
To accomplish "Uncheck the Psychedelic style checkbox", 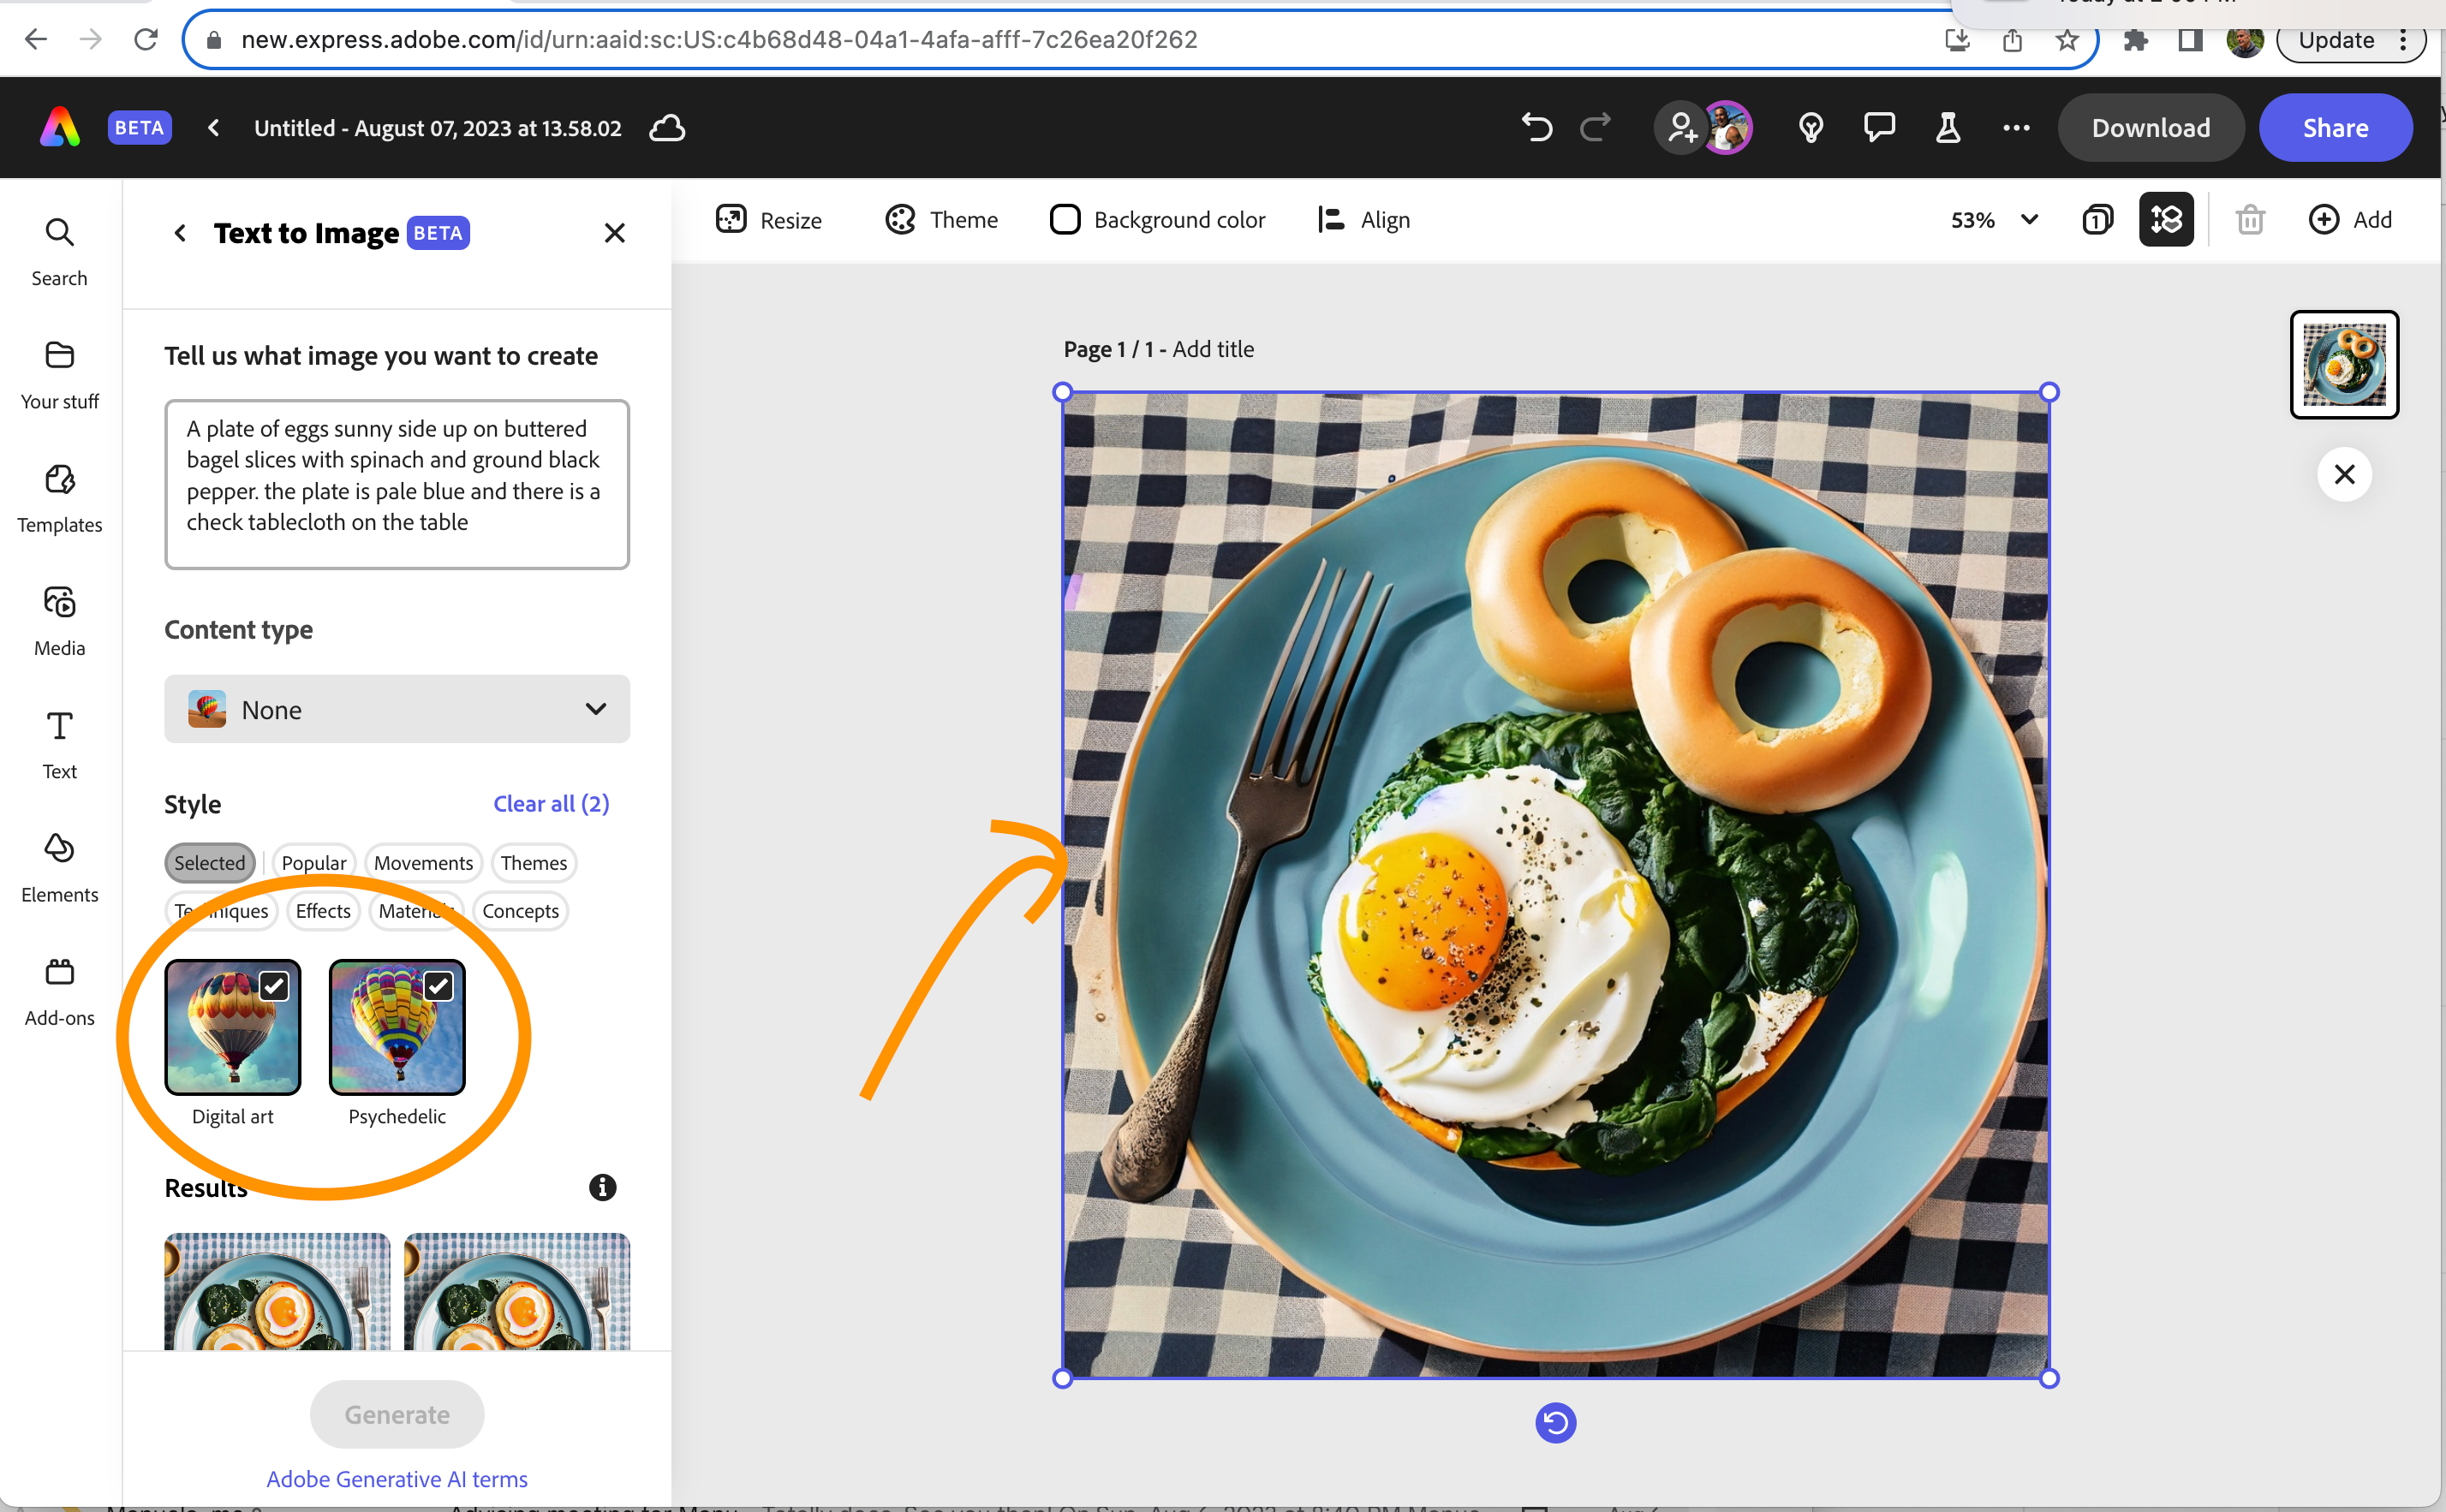I will [x=438, y=986].
